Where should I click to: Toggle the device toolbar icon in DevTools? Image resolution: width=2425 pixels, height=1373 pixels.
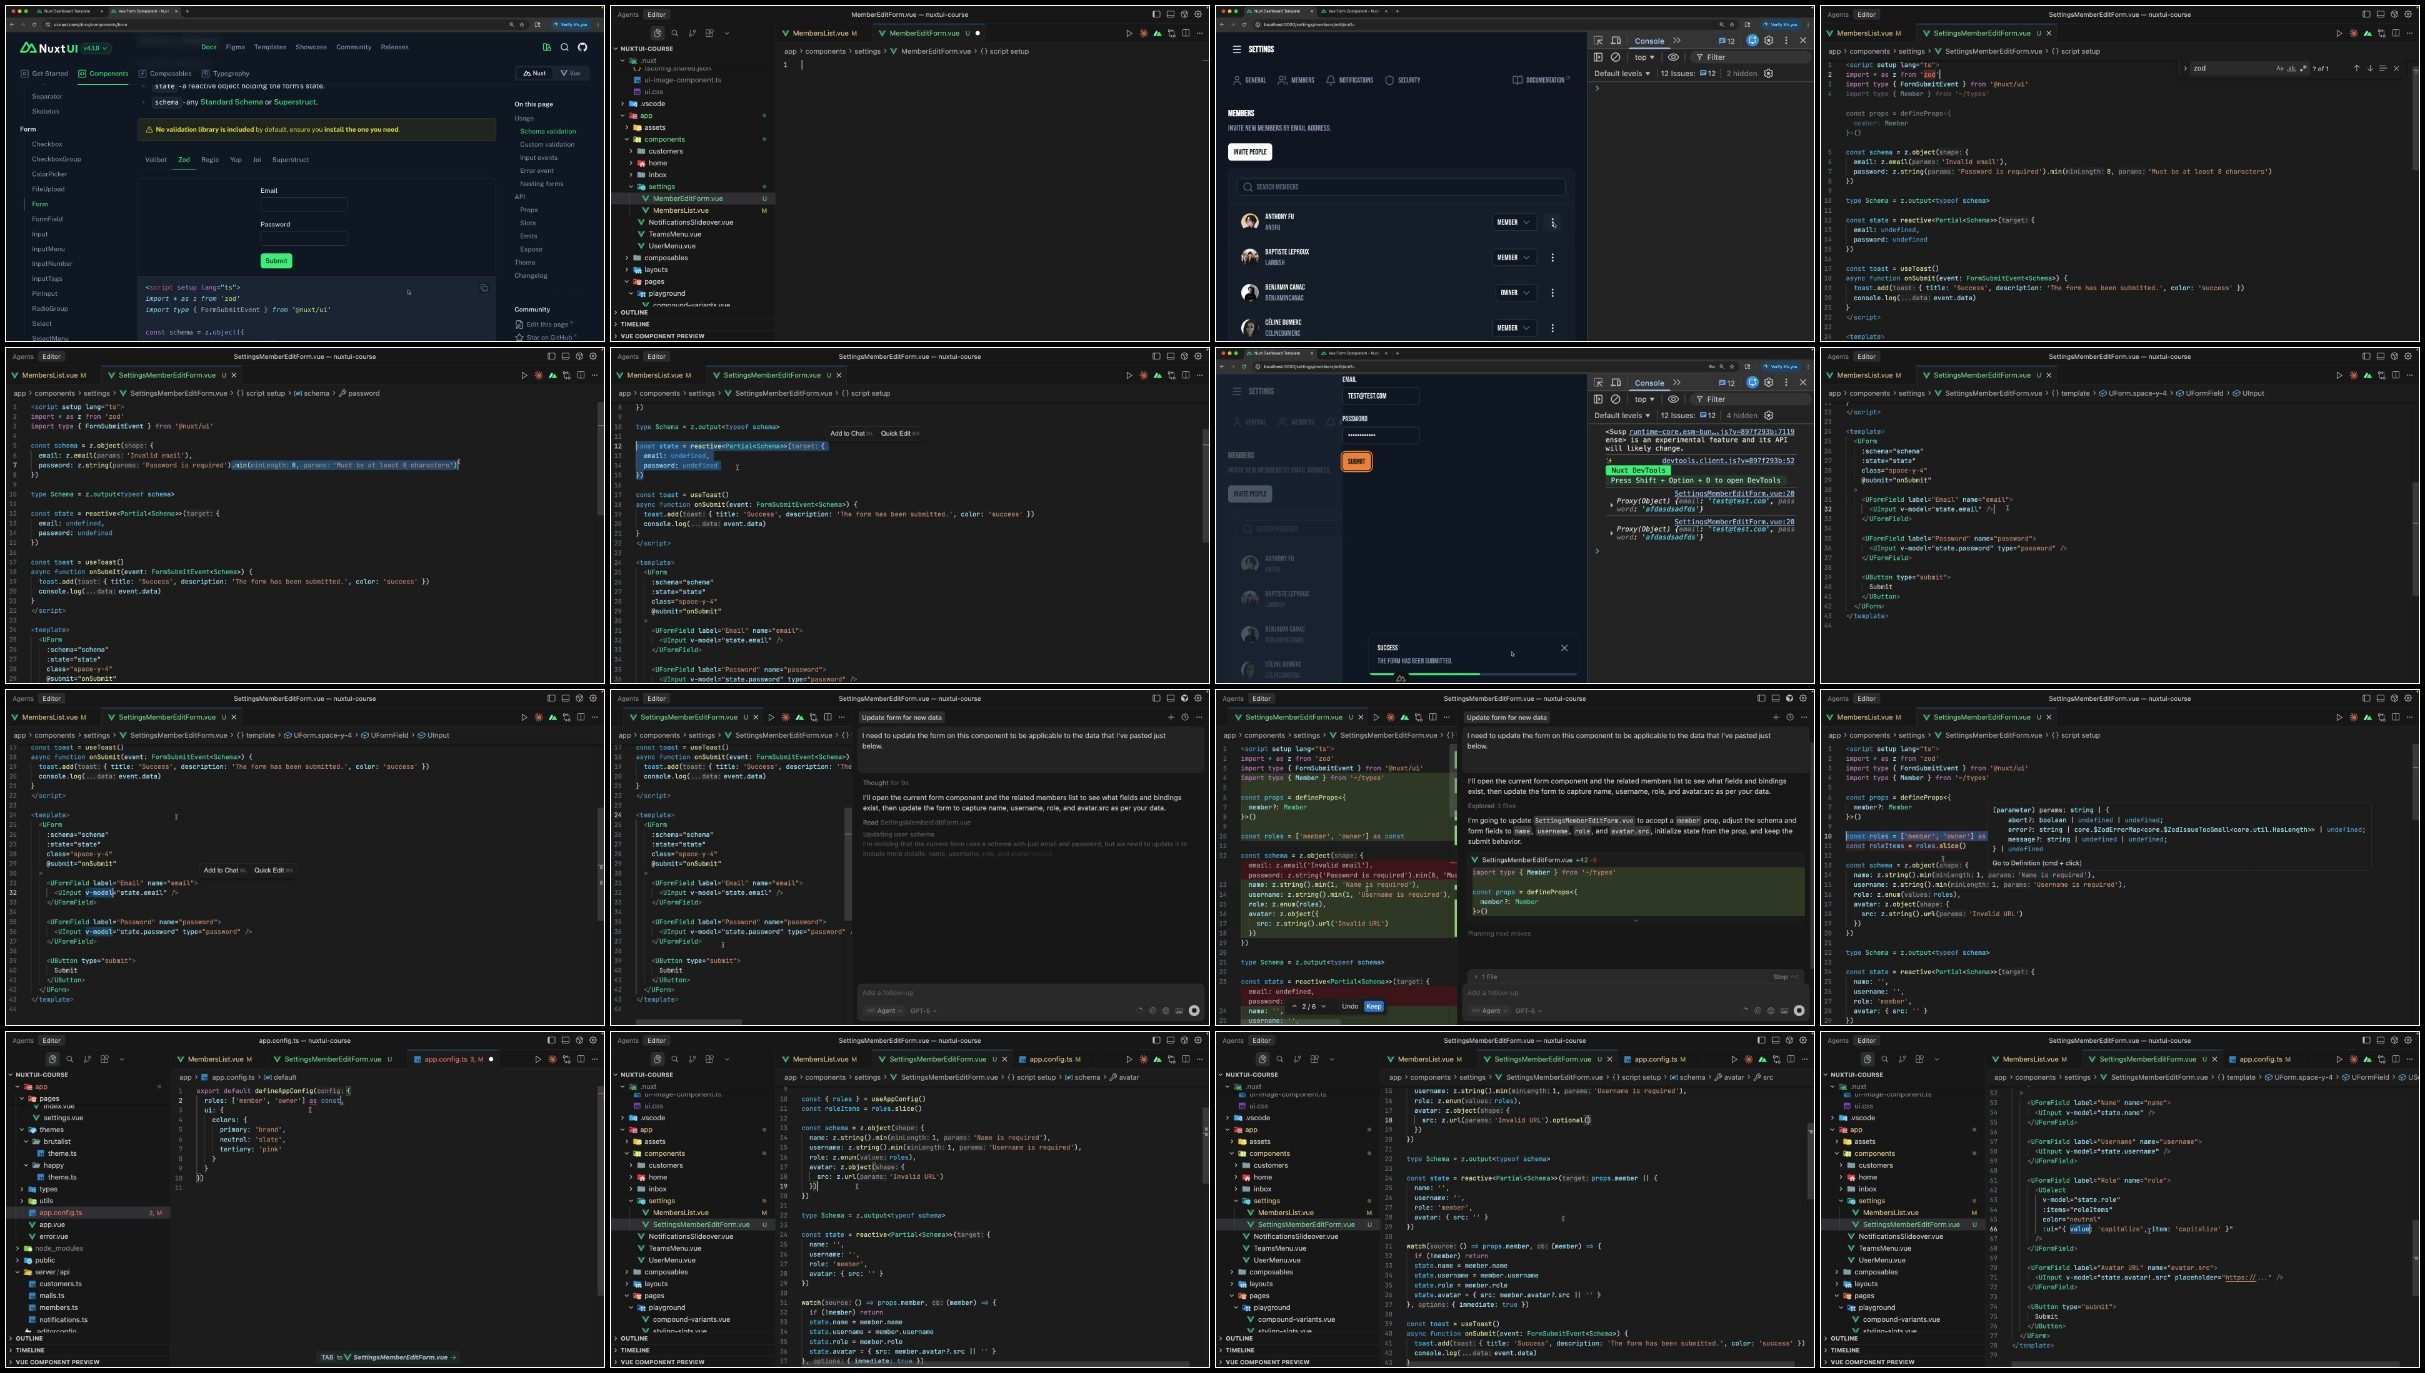1616,40
